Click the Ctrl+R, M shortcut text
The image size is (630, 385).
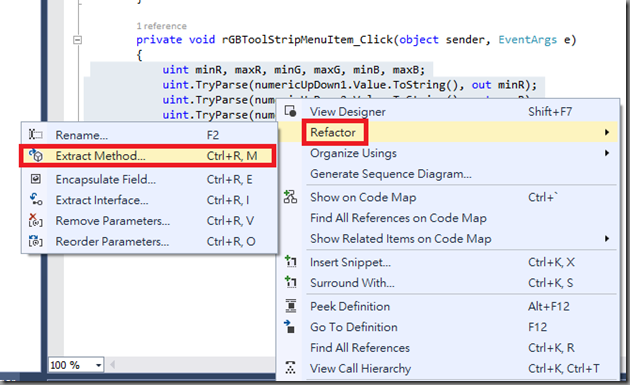(x=232, y=156)
